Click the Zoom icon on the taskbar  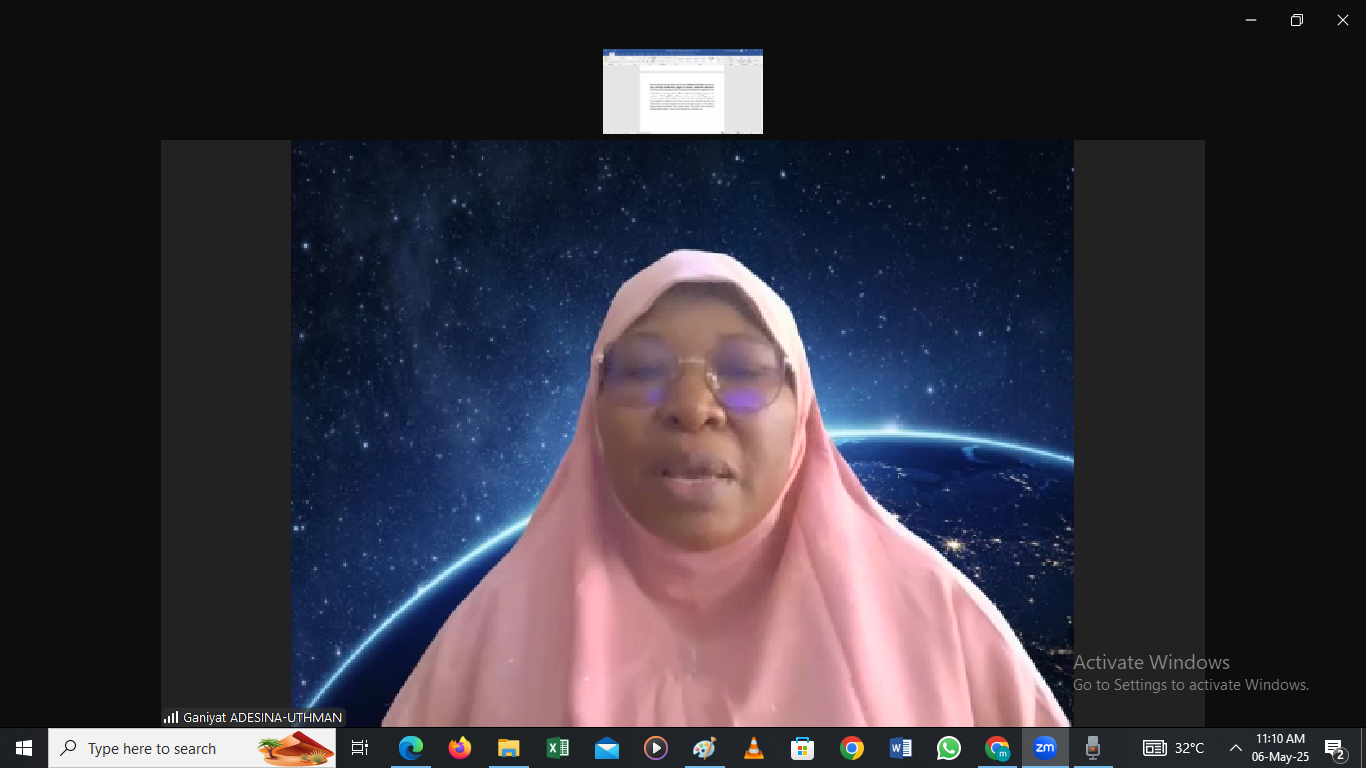pyautogui.click(x=1045, y=748)
